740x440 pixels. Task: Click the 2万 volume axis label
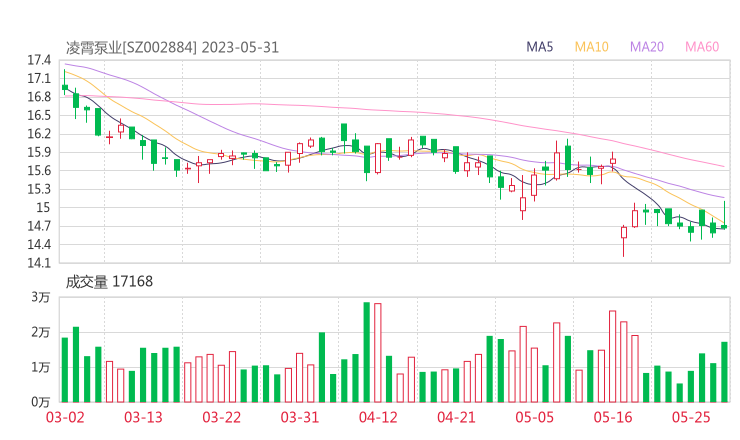point(41,332)
